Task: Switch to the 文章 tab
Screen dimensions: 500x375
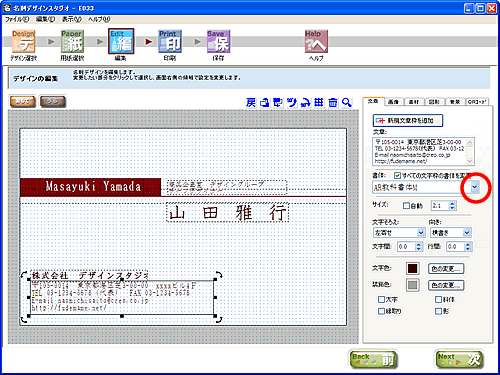Action: [373, 101]
